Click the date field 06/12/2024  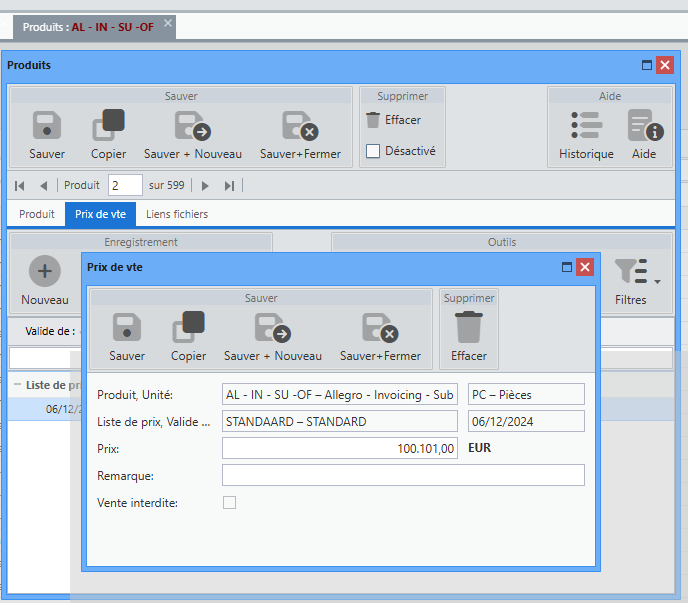[x=526, y=421]
